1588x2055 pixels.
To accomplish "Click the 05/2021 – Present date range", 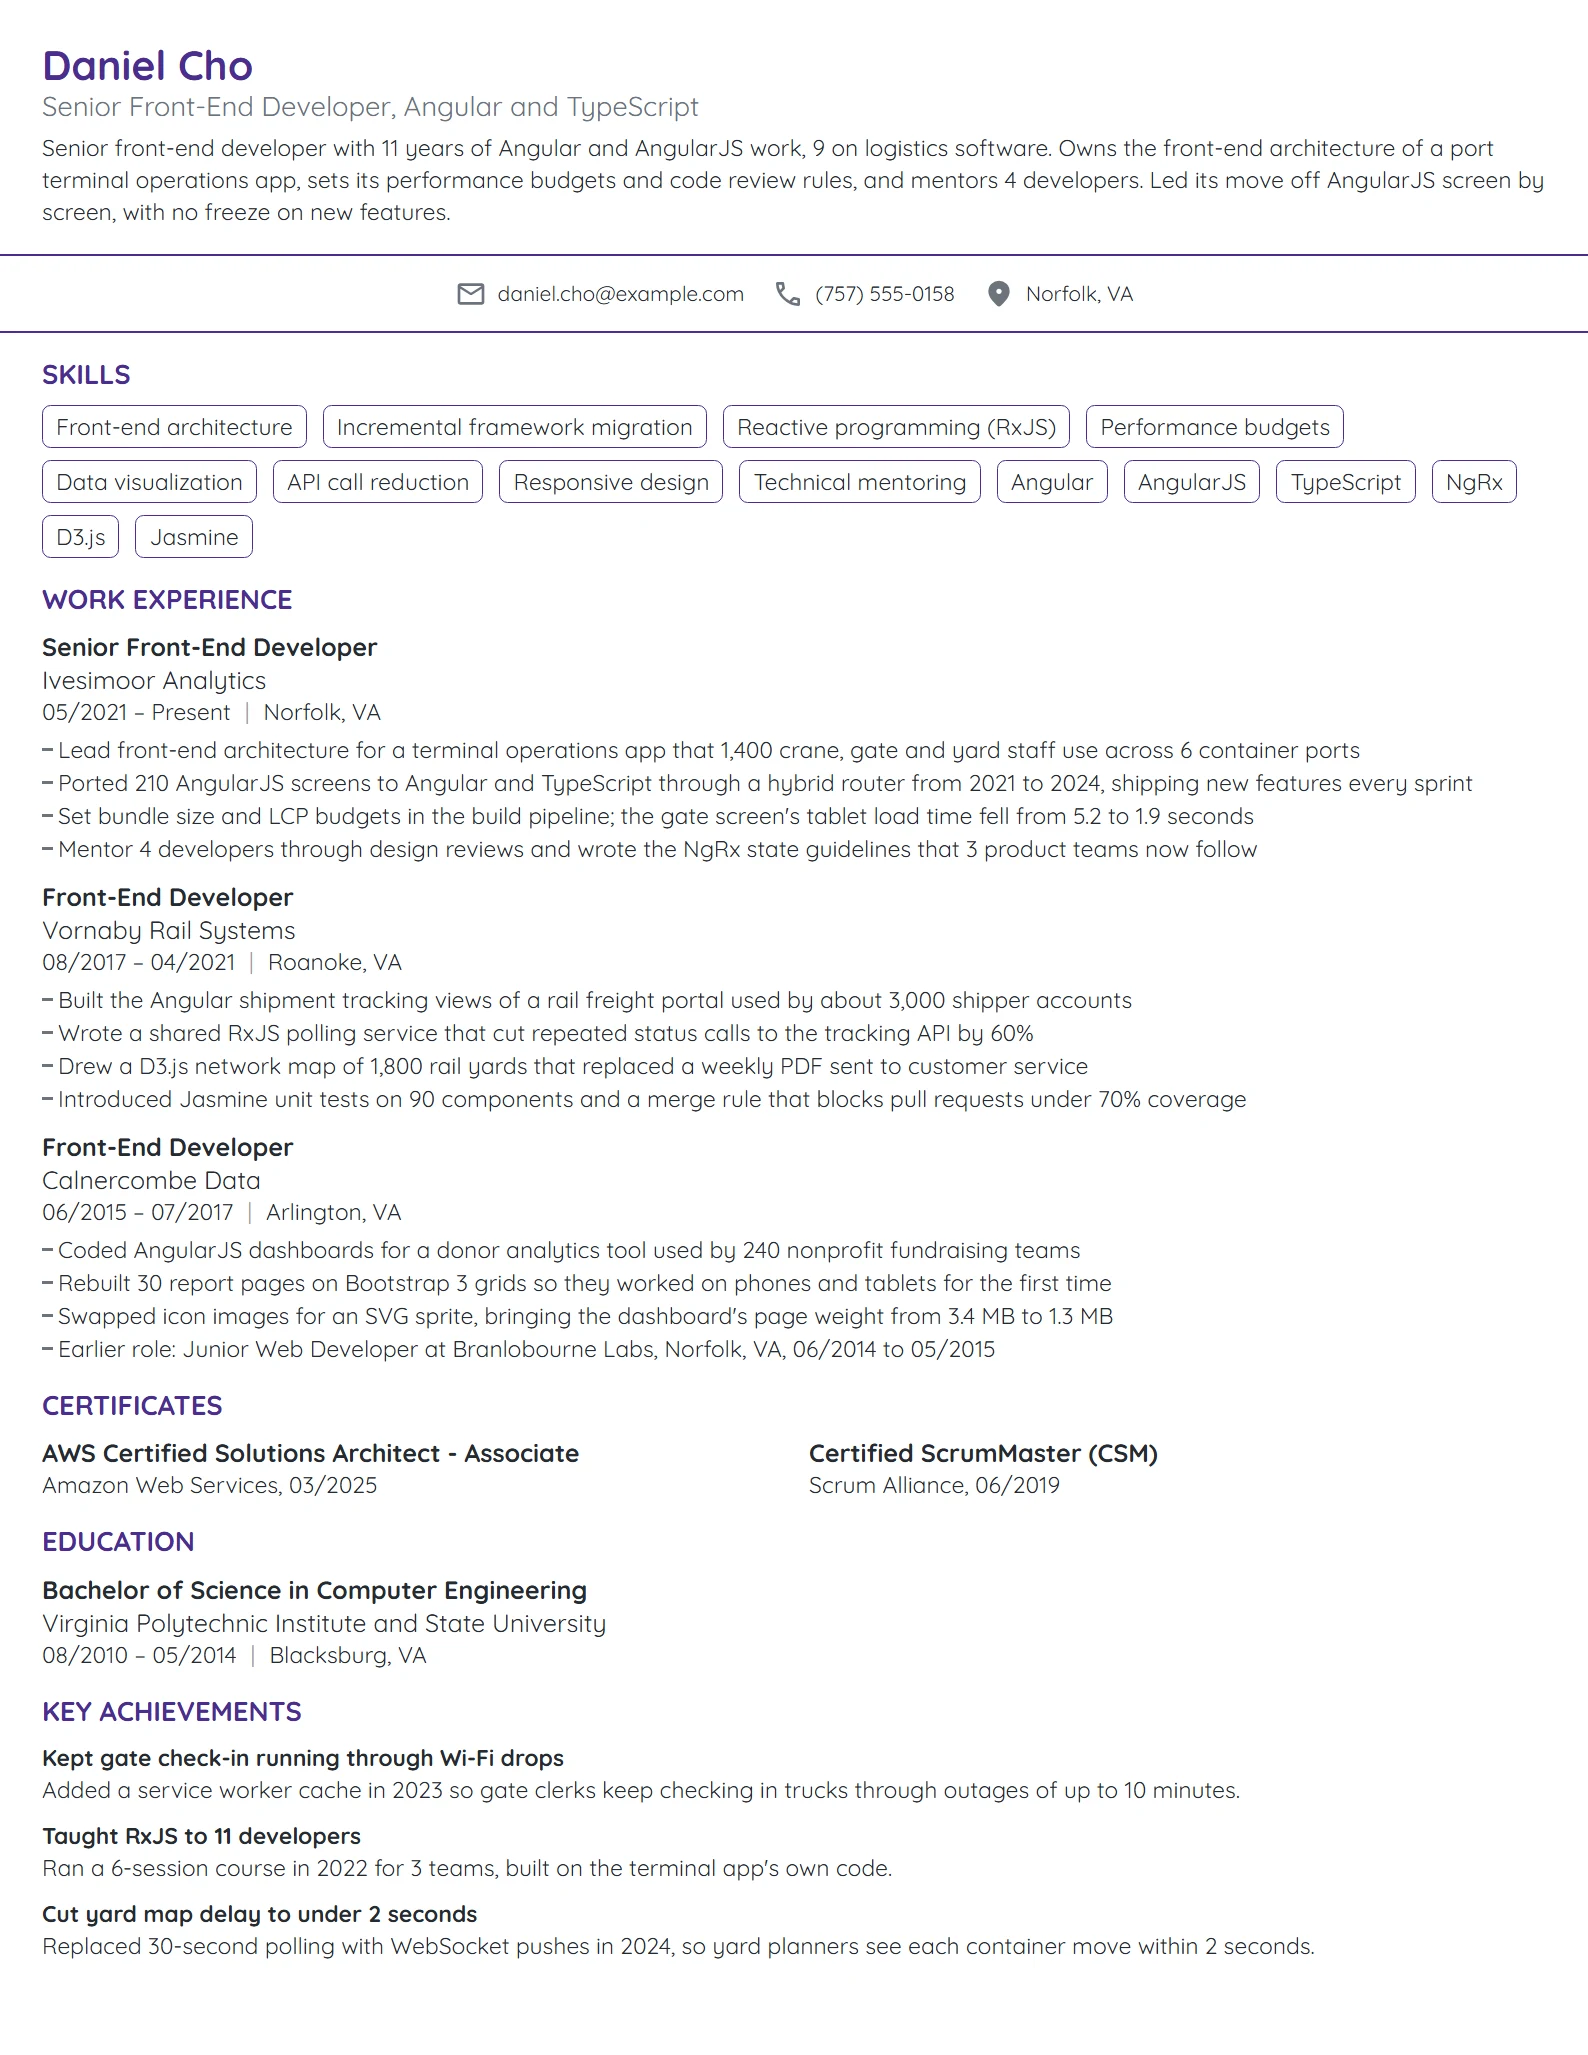I will [x=136, y=713].
